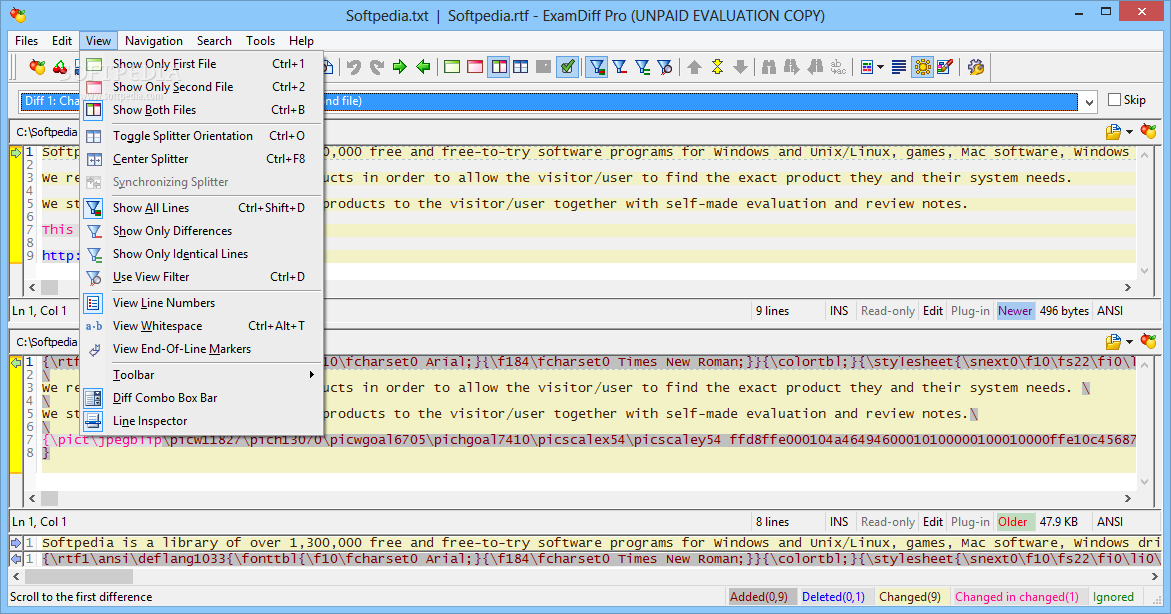
Task: Click yellow diff arrow marker at first pane line 1
Action: coord(16,152)
